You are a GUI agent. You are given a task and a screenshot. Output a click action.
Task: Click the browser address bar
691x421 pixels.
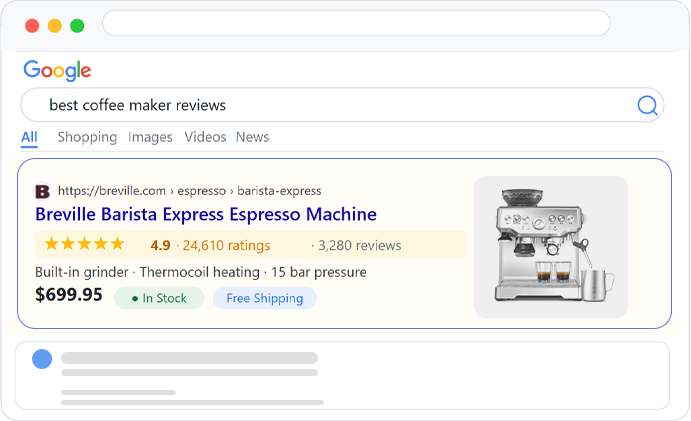(357, 23)
